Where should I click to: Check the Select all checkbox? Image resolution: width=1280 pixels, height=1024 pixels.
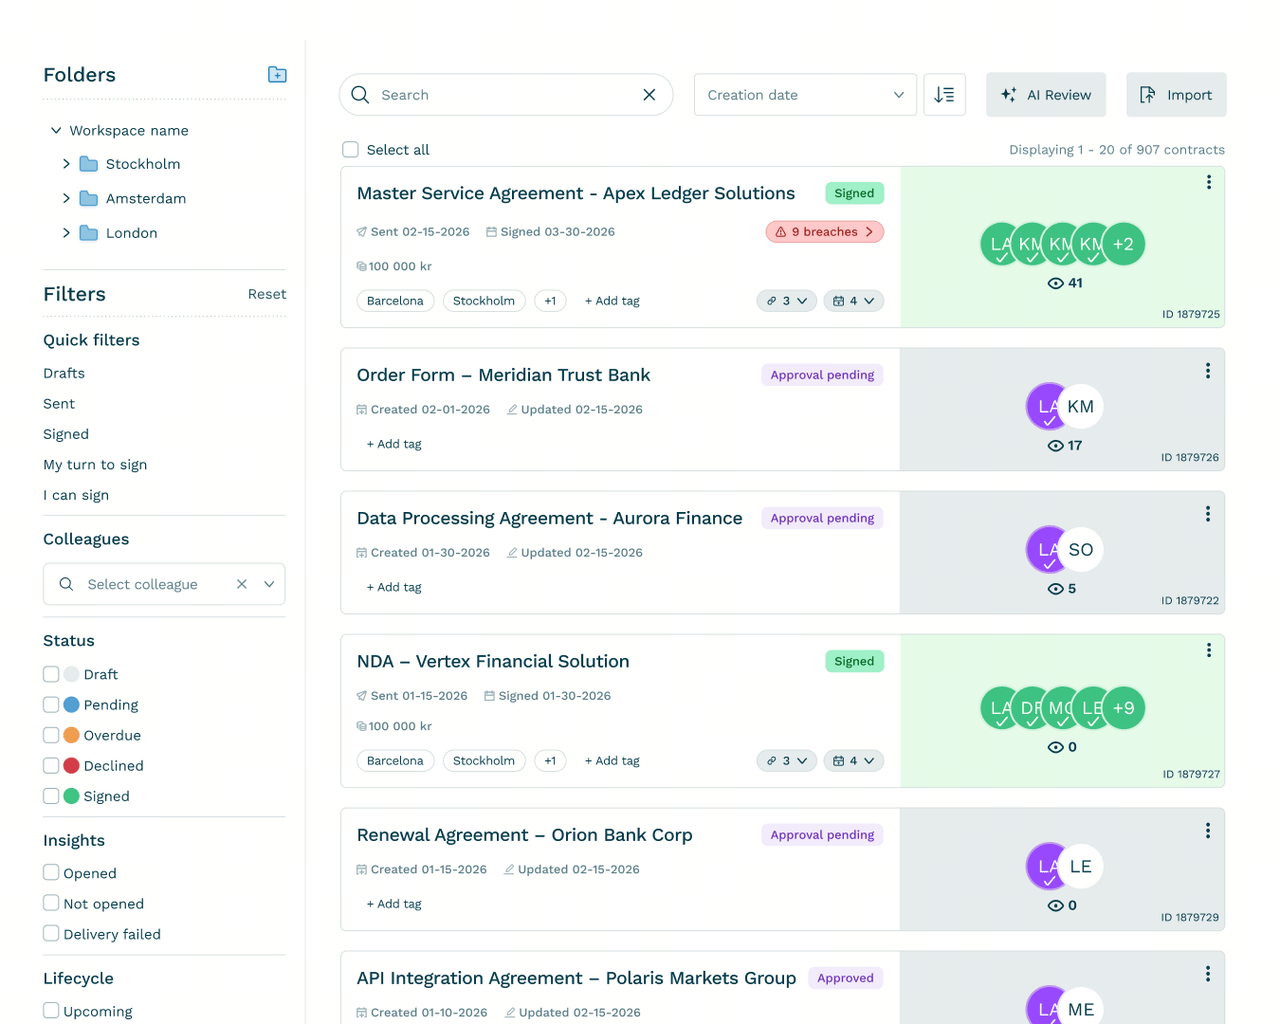(350, 150)
